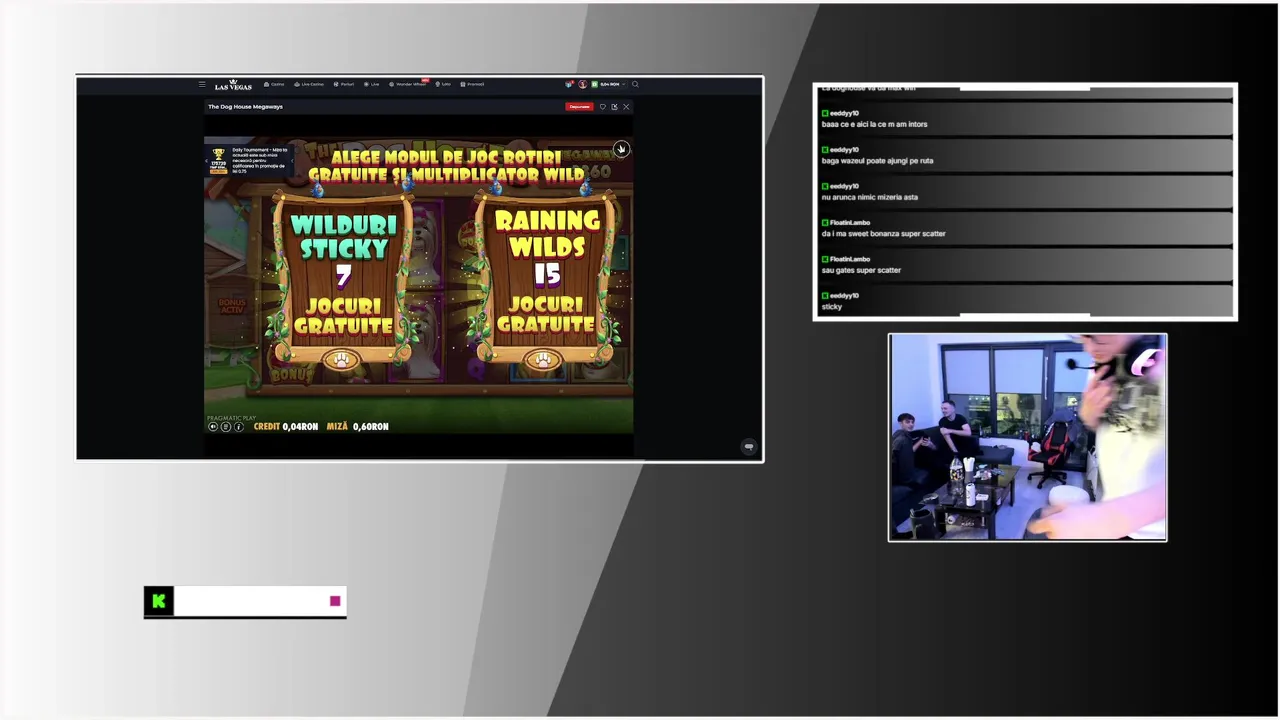Open the Promotii menu item
This screenshot has width=1280, height=720.
pos(472,84)
